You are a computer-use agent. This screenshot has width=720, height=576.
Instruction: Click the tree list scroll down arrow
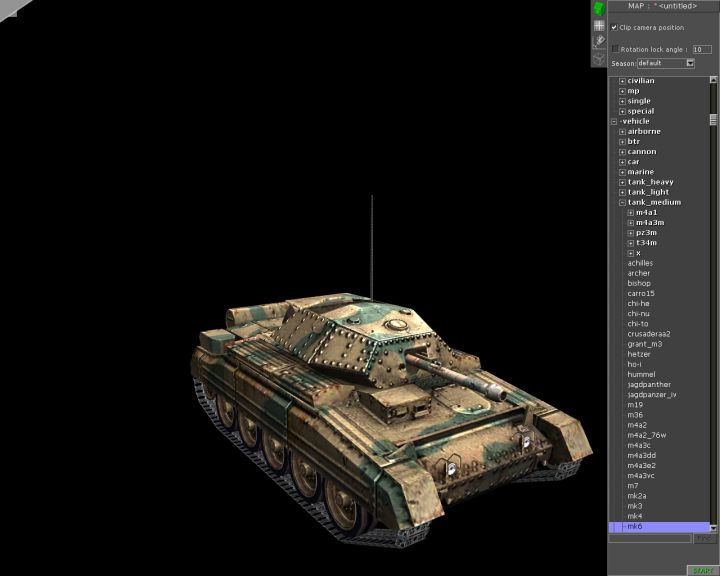tap(714, 527)
